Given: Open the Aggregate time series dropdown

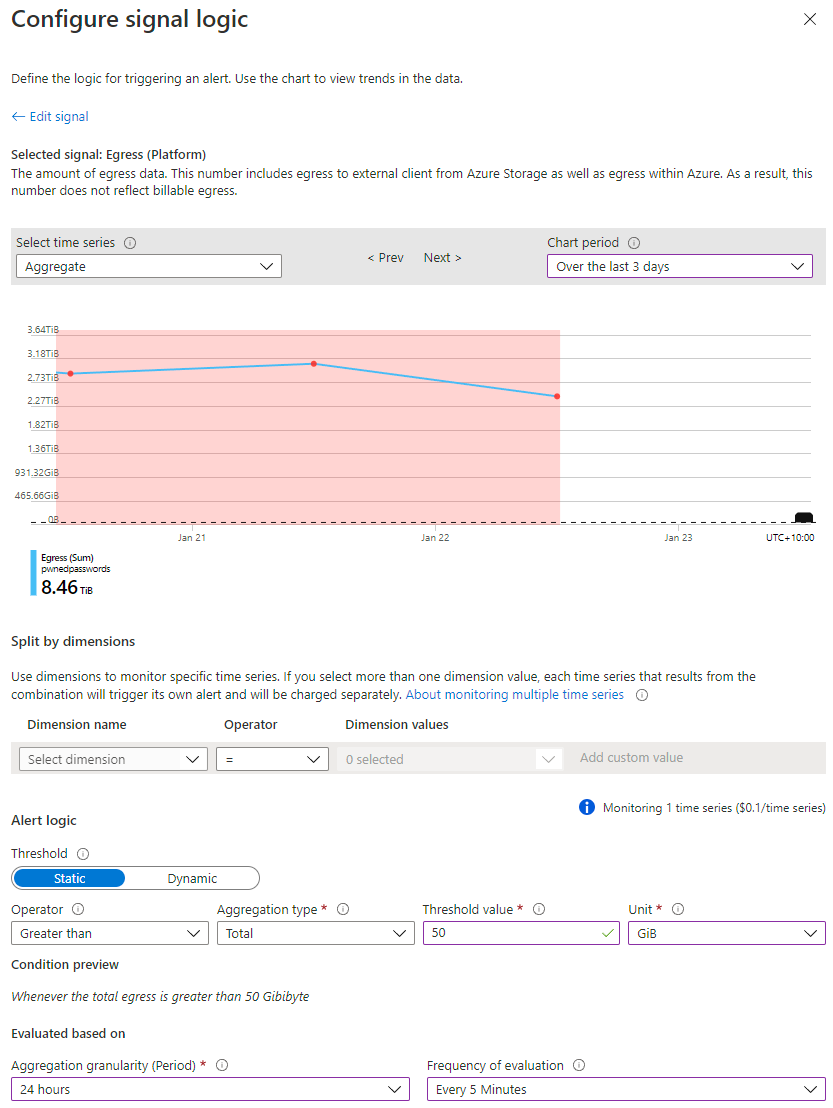Looking at the screenshot, I should coord(149,266).
